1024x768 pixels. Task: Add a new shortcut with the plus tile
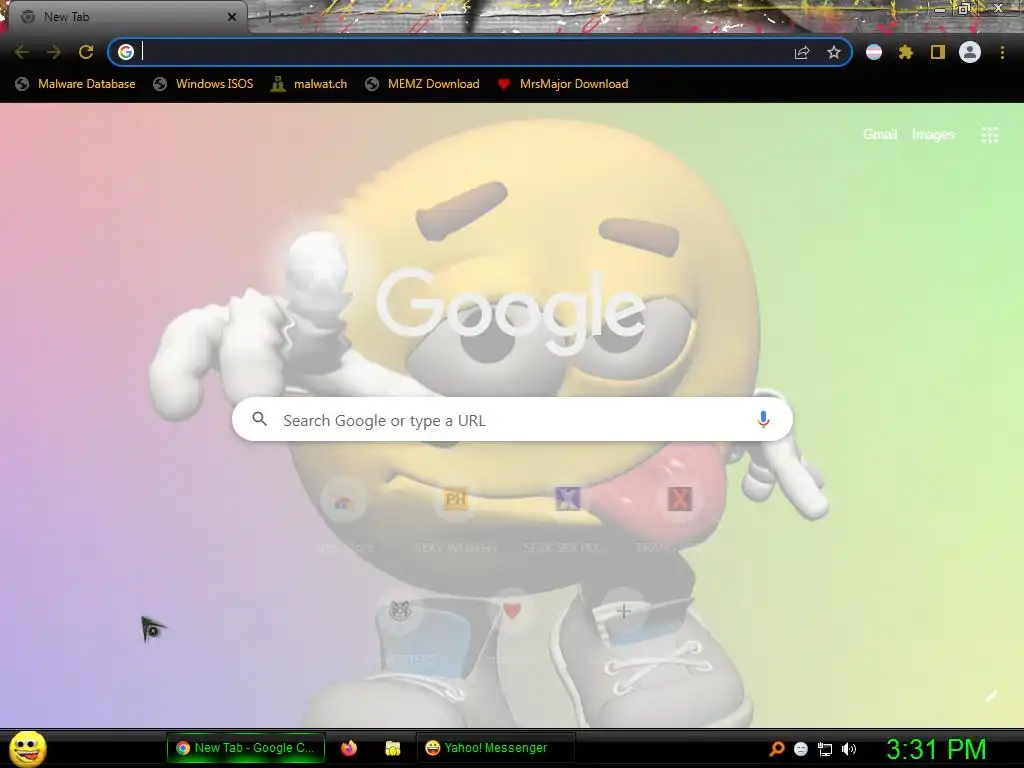(x=624, y=611)
